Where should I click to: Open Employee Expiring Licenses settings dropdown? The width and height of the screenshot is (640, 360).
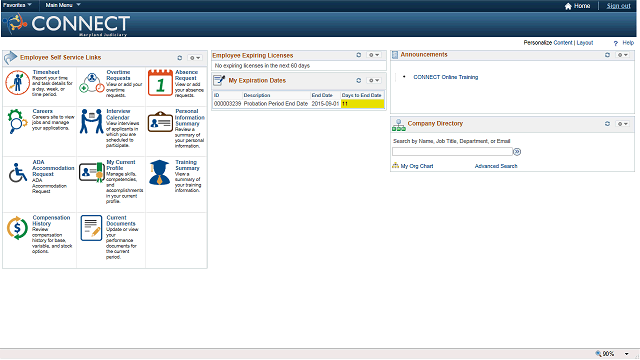click(374, 55)
